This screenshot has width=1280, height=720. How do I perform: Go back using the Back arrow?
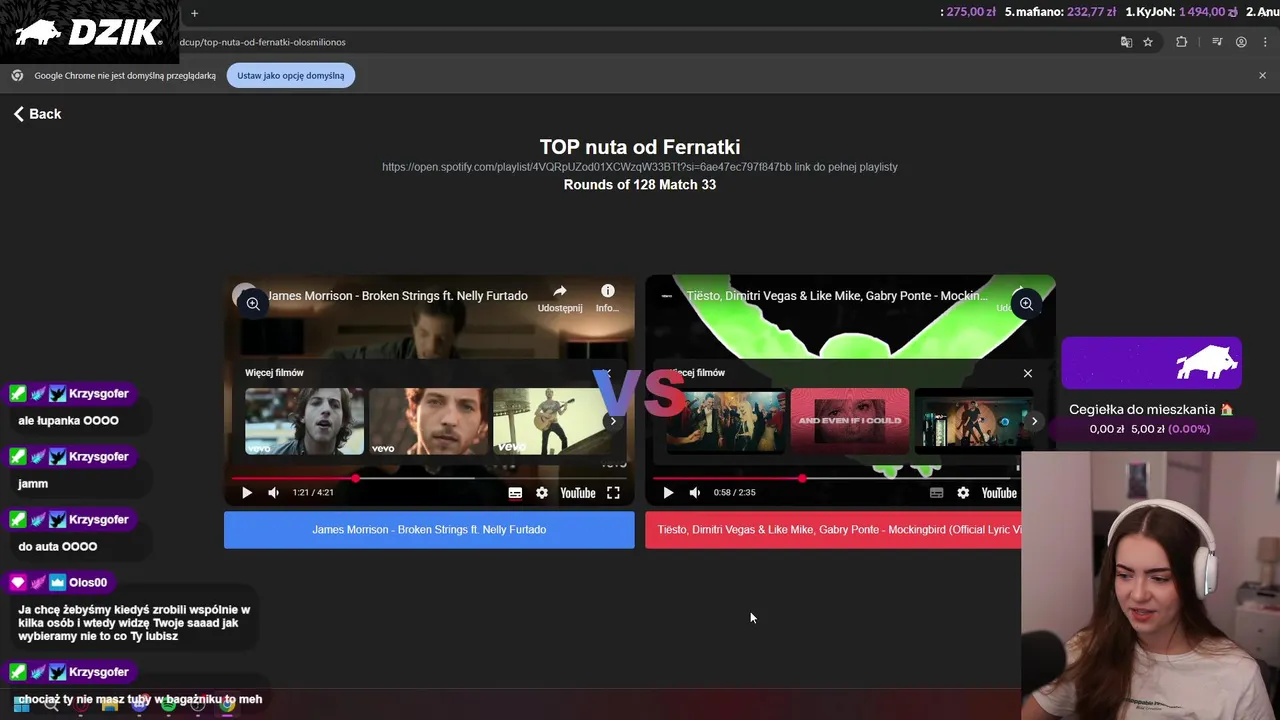click(37, 114)
